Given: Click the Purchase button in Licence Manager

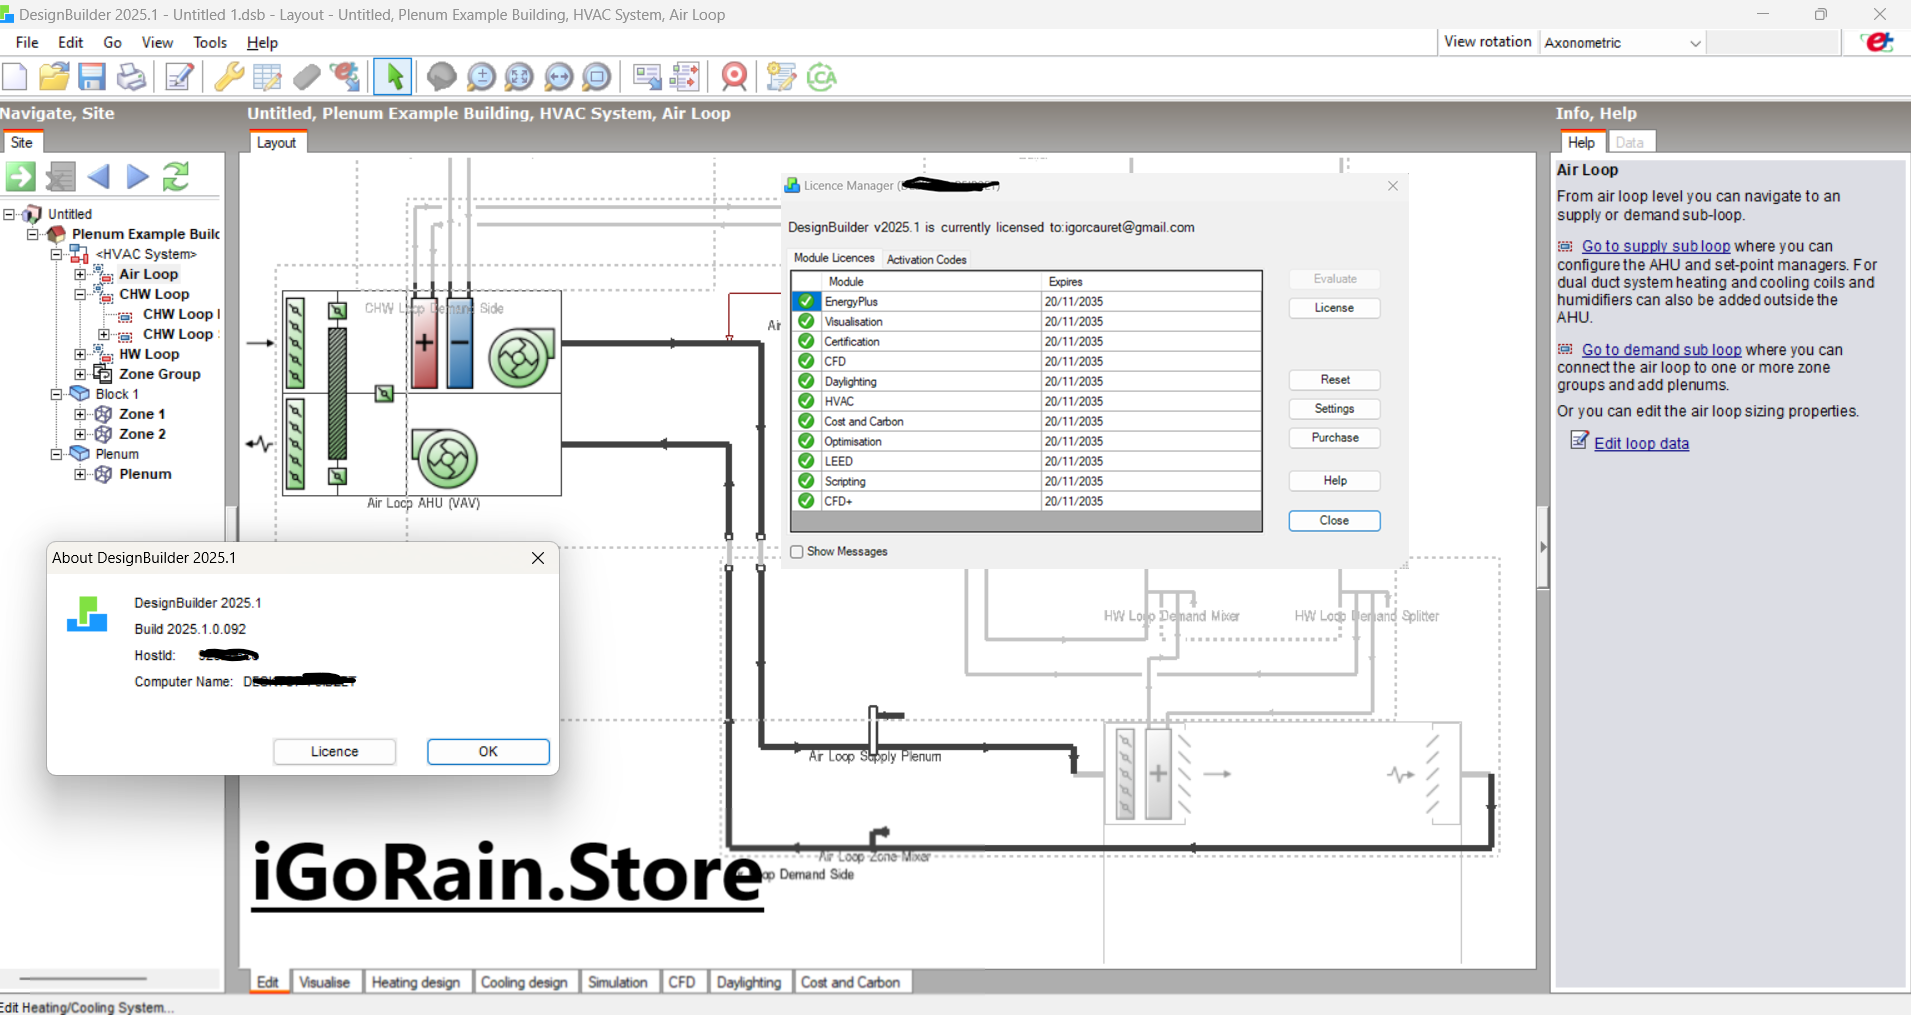Looking at the screenshot, I should click(x=1334, y=437).
